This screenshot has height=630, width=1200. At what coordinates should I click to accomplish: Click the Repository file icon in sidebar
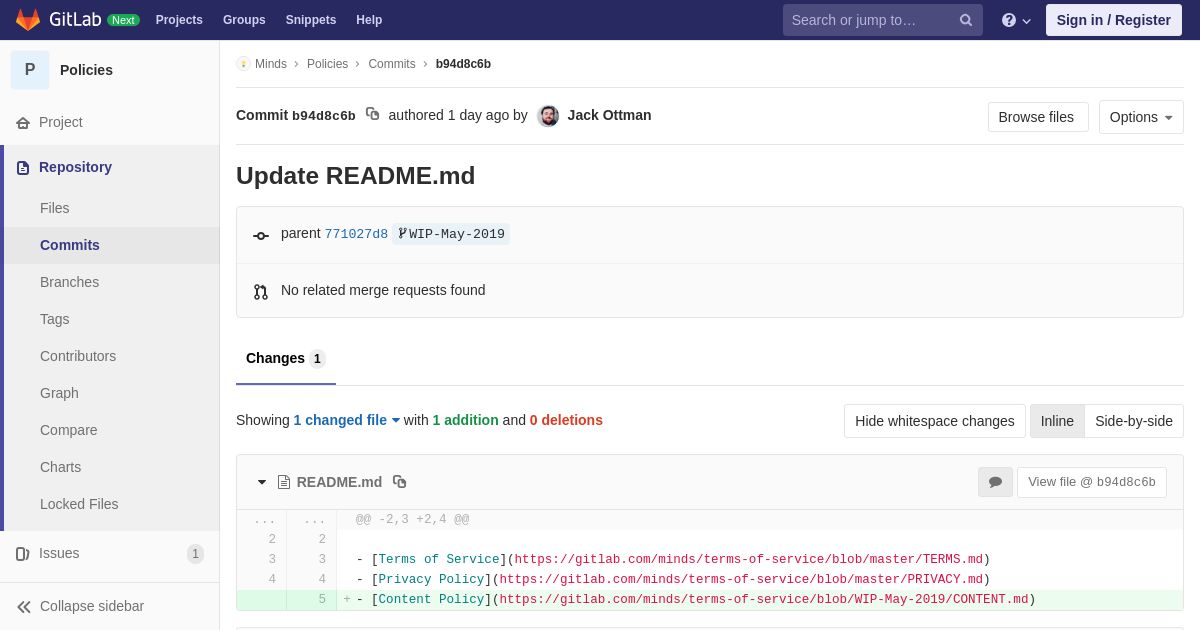click(23, 168)
